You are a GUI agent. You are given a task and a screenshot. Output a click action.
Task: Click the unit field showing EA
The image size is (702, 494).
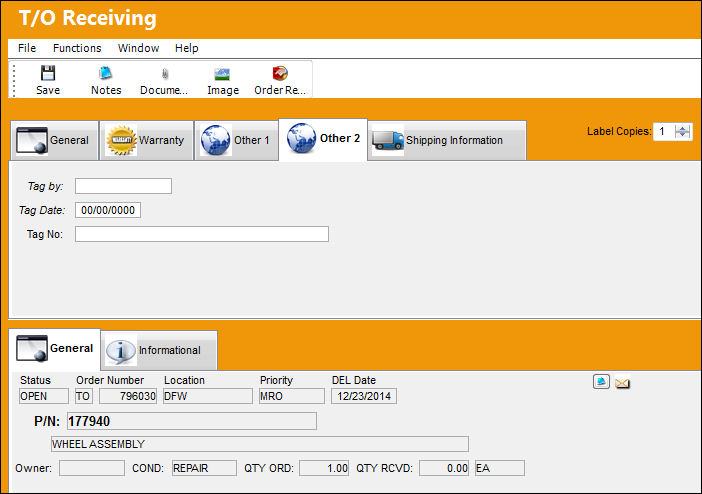pos(500,468)
